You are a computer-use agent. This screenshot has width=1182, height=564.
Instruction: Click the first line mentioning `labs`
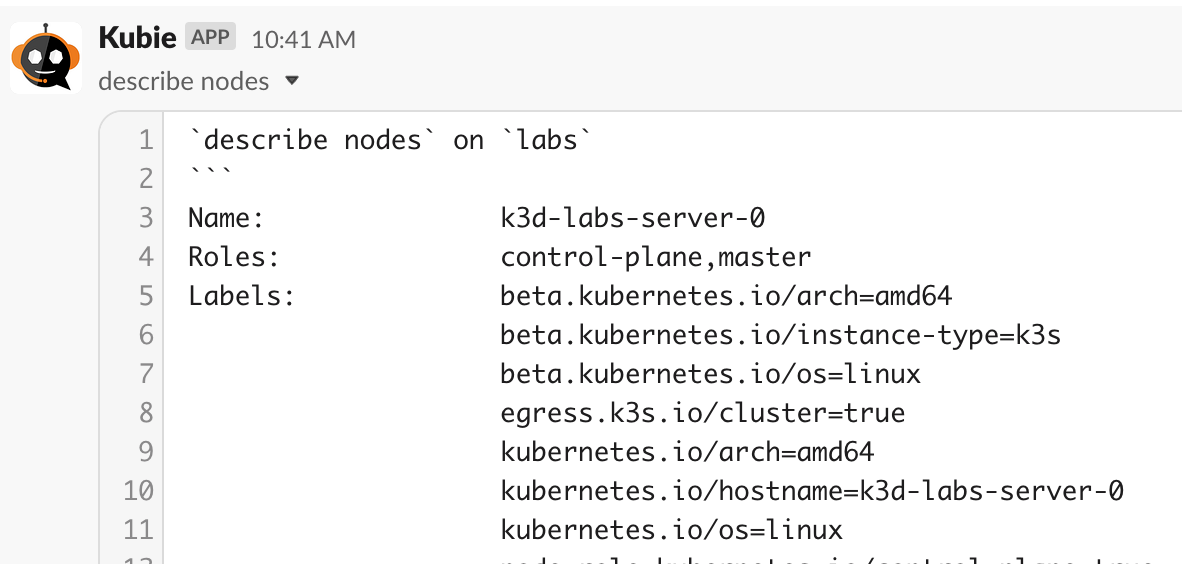[x=390, y=140]
